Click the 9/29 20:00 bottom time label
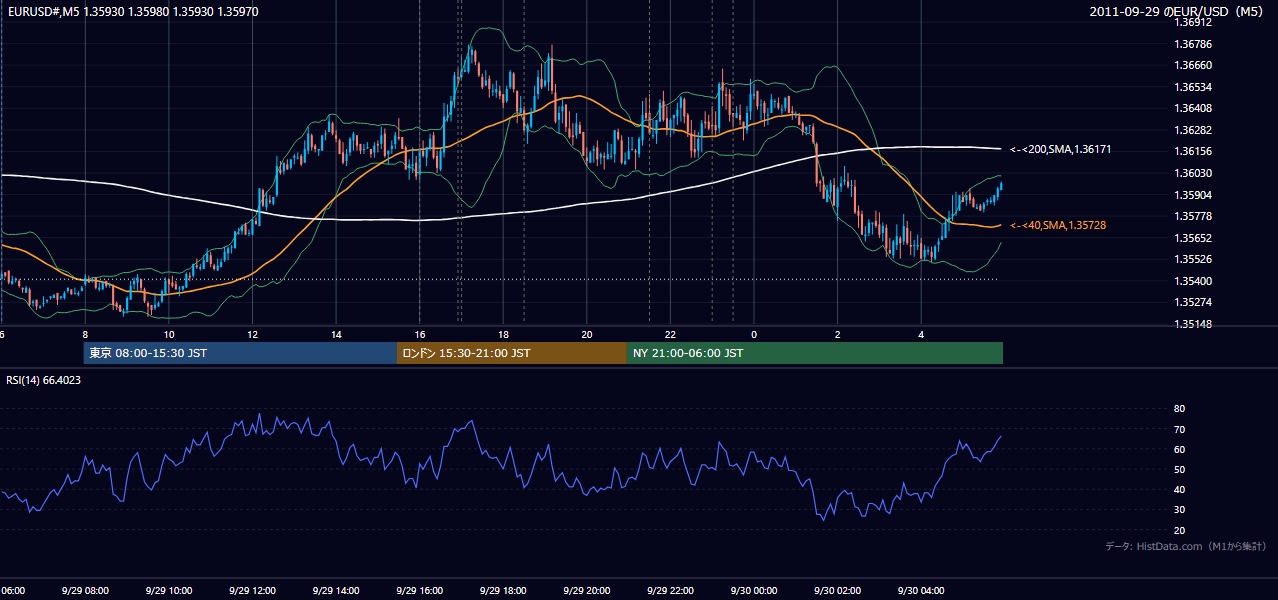This screenshot has width=1278, height=600. 586,591
